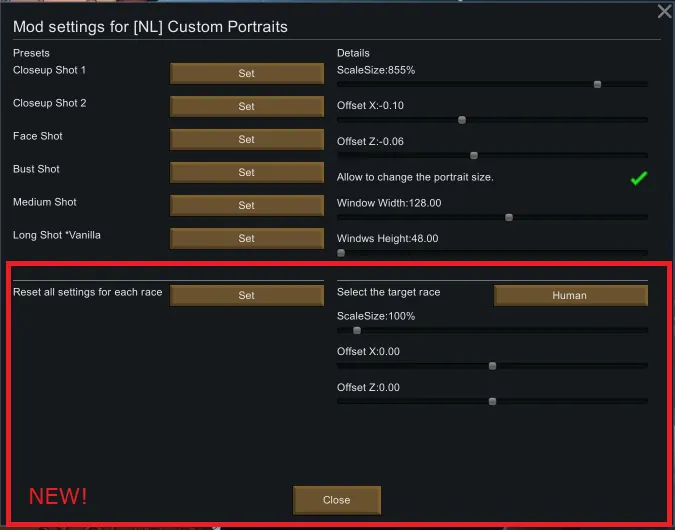This screenshot has height=530, width=675.
Task: Open the Human target race selector
Action: (x=570, y=295)
